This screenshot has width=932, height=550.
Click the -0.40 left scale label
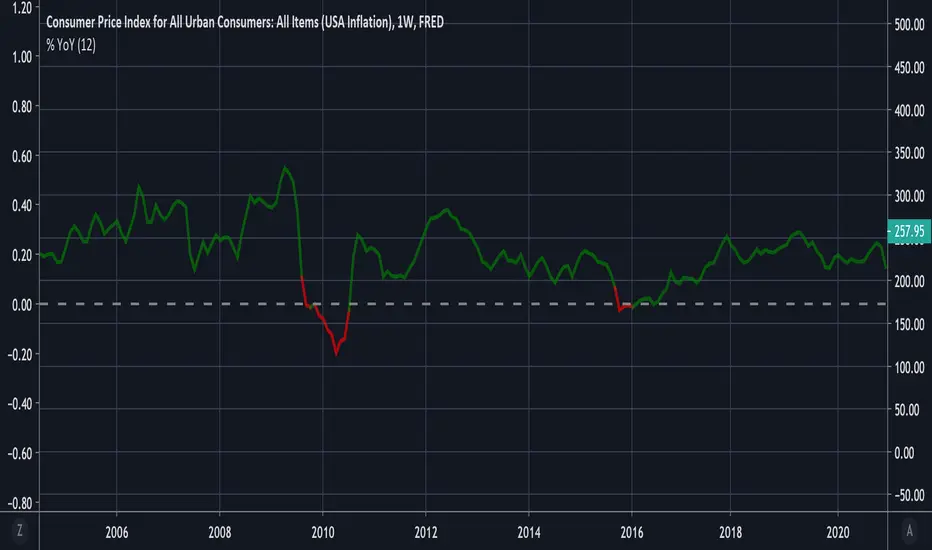(20, 404)
